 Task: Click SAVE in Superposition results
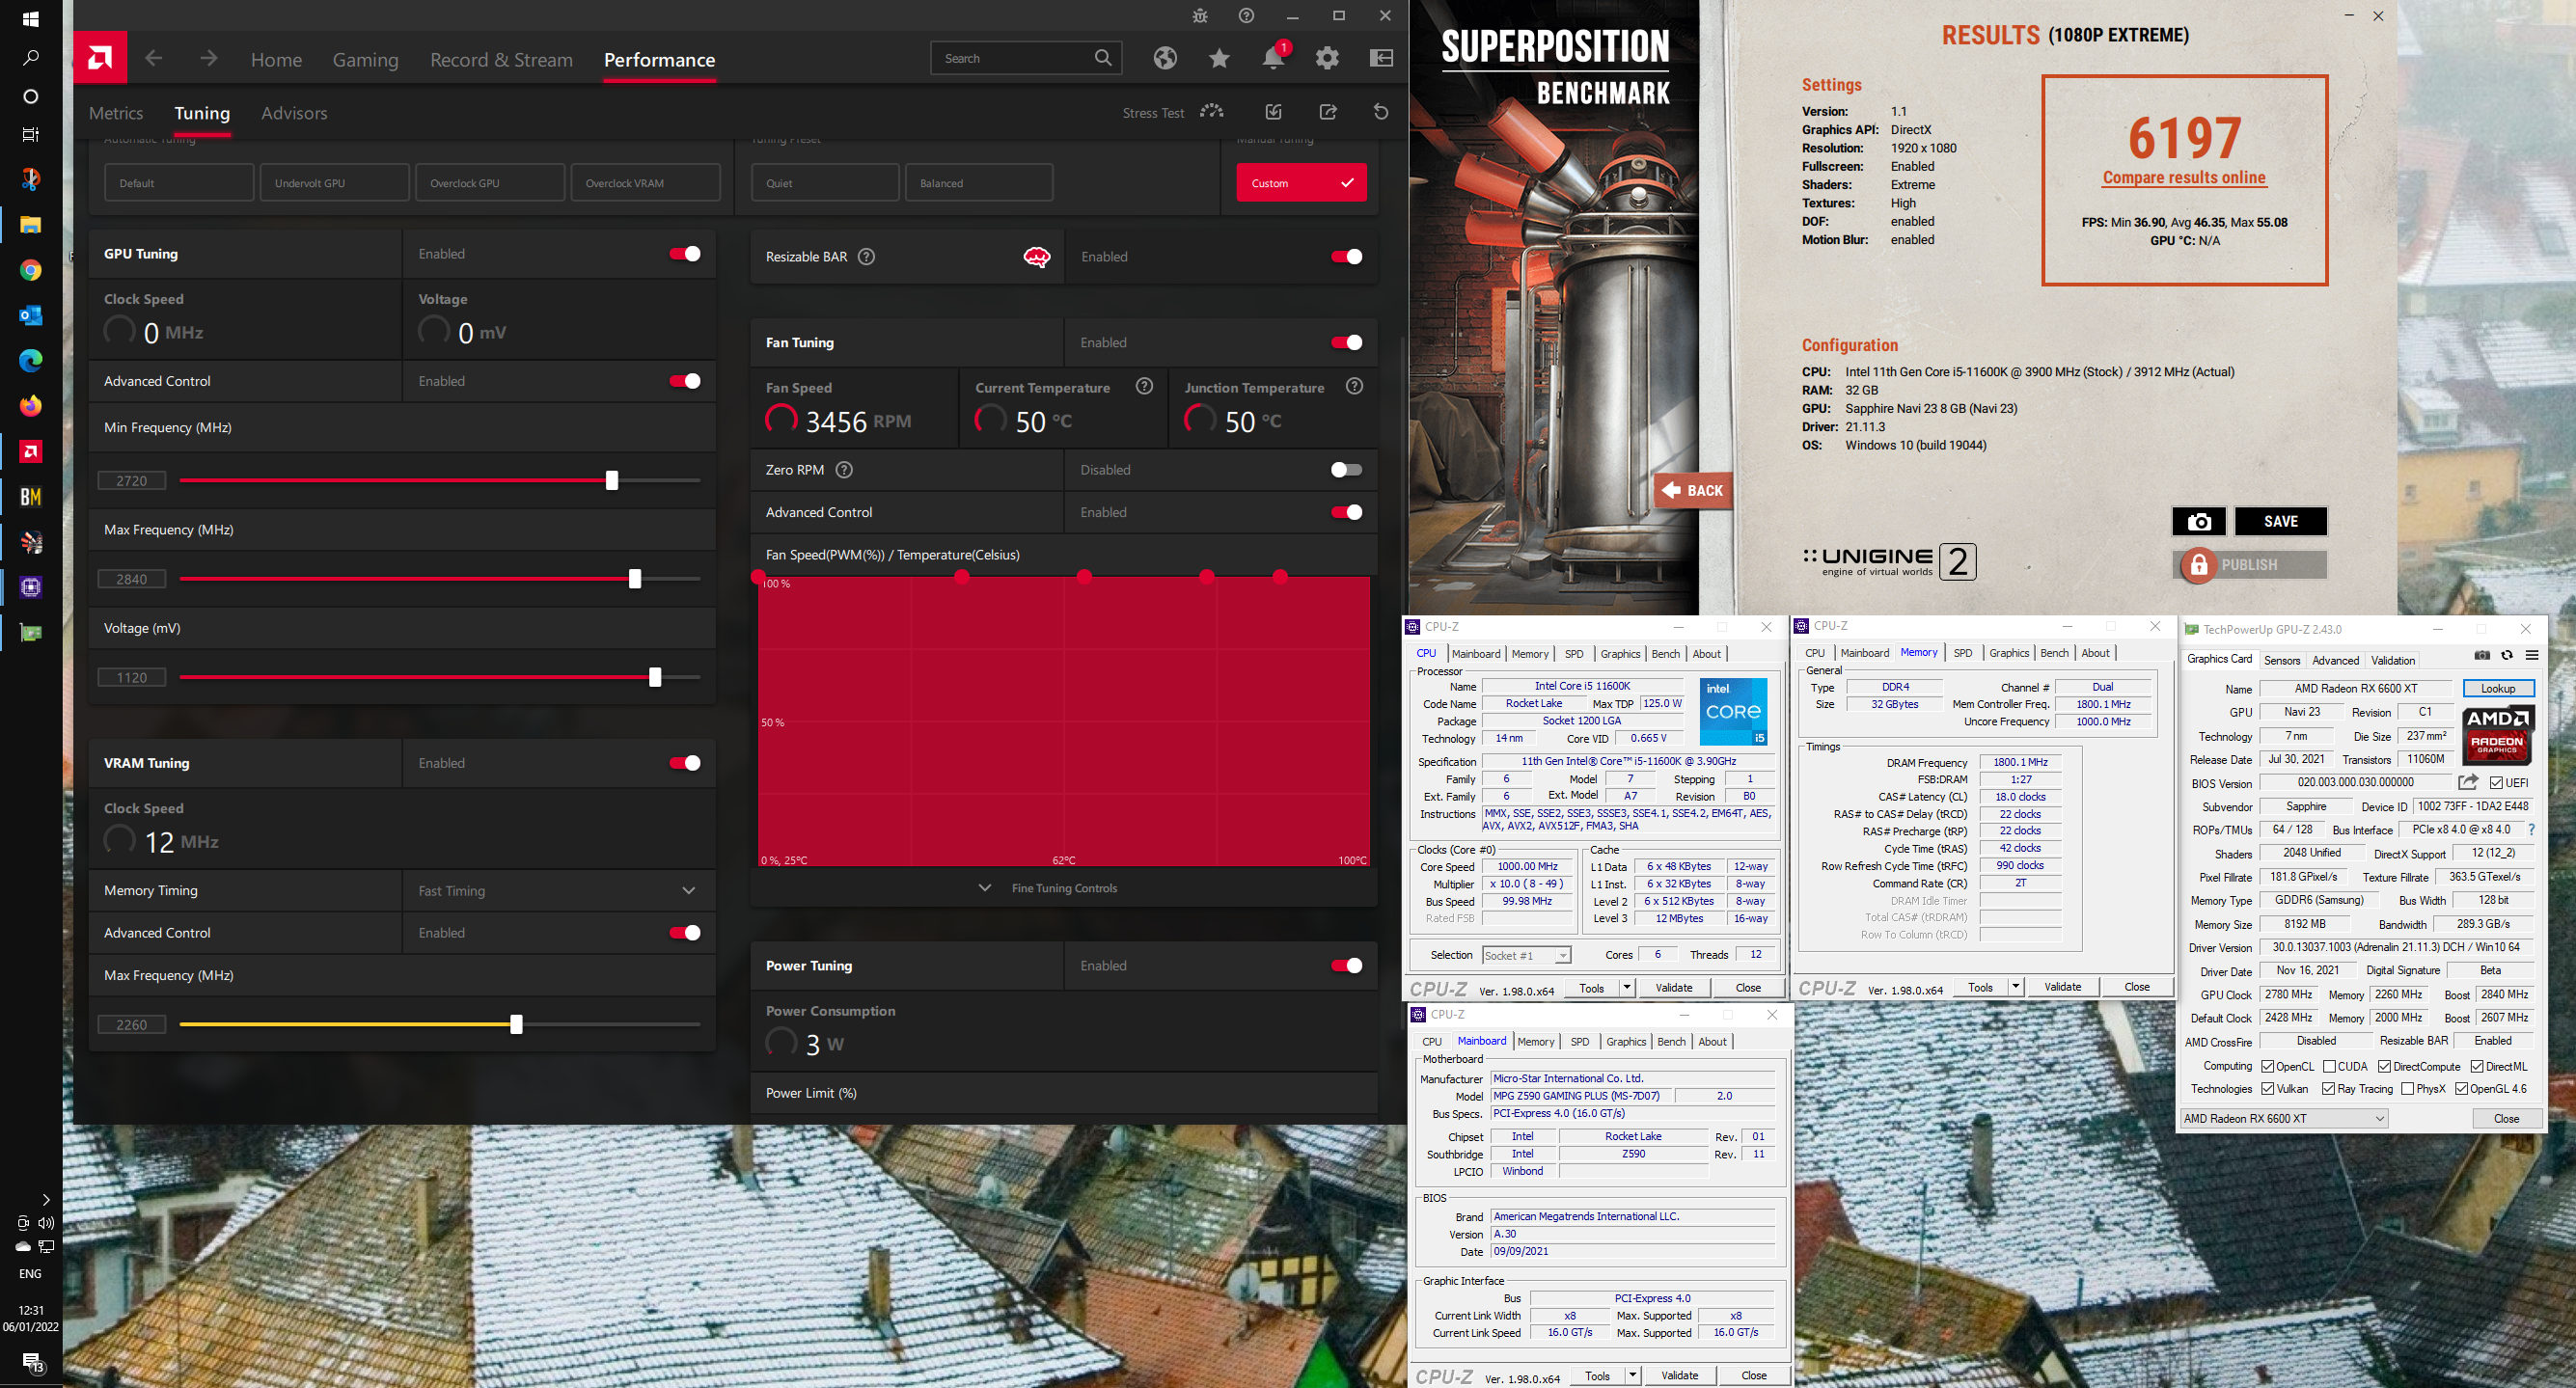coord(2280,521)
